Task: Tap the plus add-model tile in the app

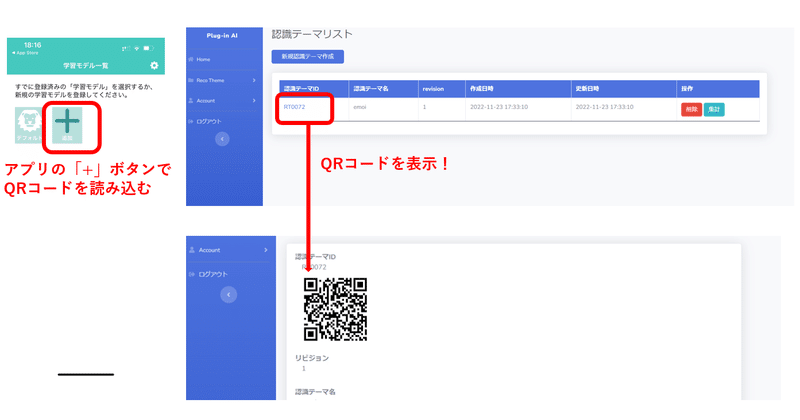Action: pyautogui.click(x=67, y=125)
